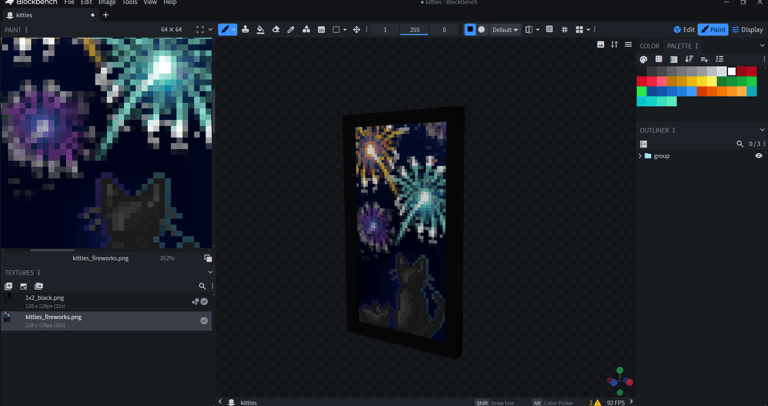Select the Paint Brush tool
The image size is (768, 406).
[x=225, y=29]
